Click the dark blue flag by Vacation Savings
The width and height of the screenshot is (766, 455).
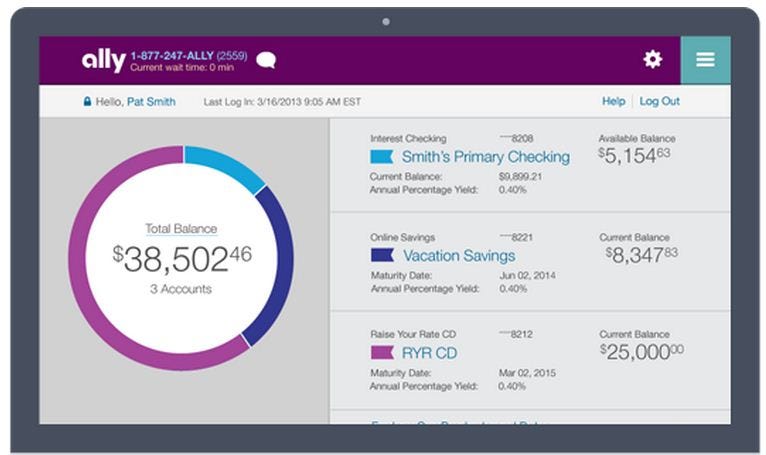point(382,255)
